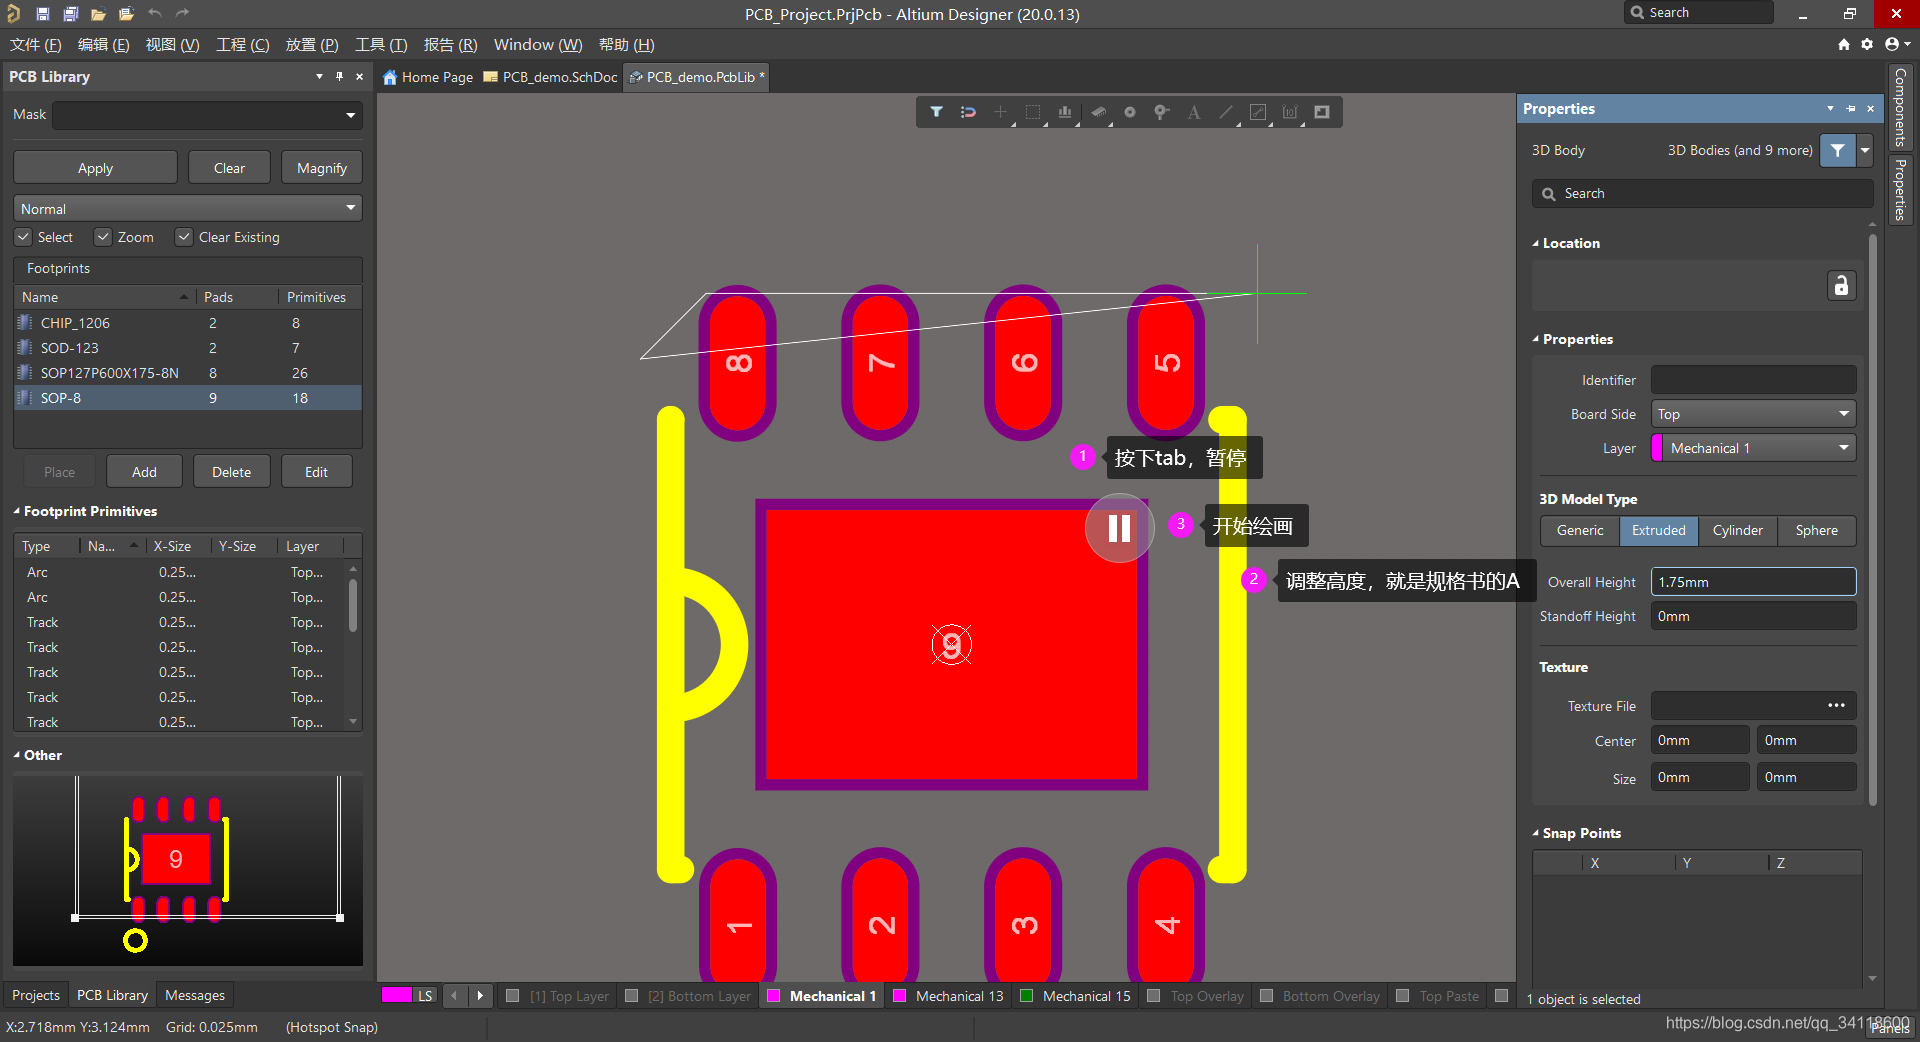Toggle Top Paste layer visibility box
This screenshot has height=1042, width=1920.
tap(1403, 996)
